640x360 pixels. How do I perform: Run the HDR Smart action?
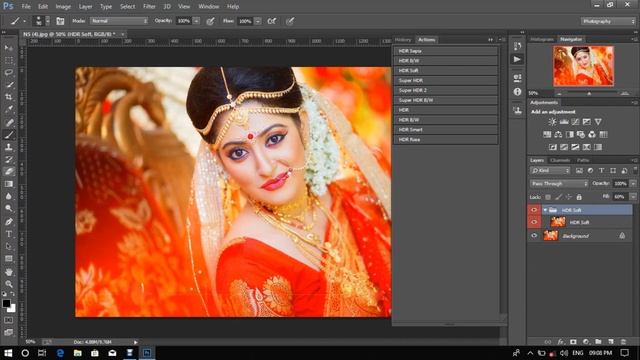(x=445, y=129)
